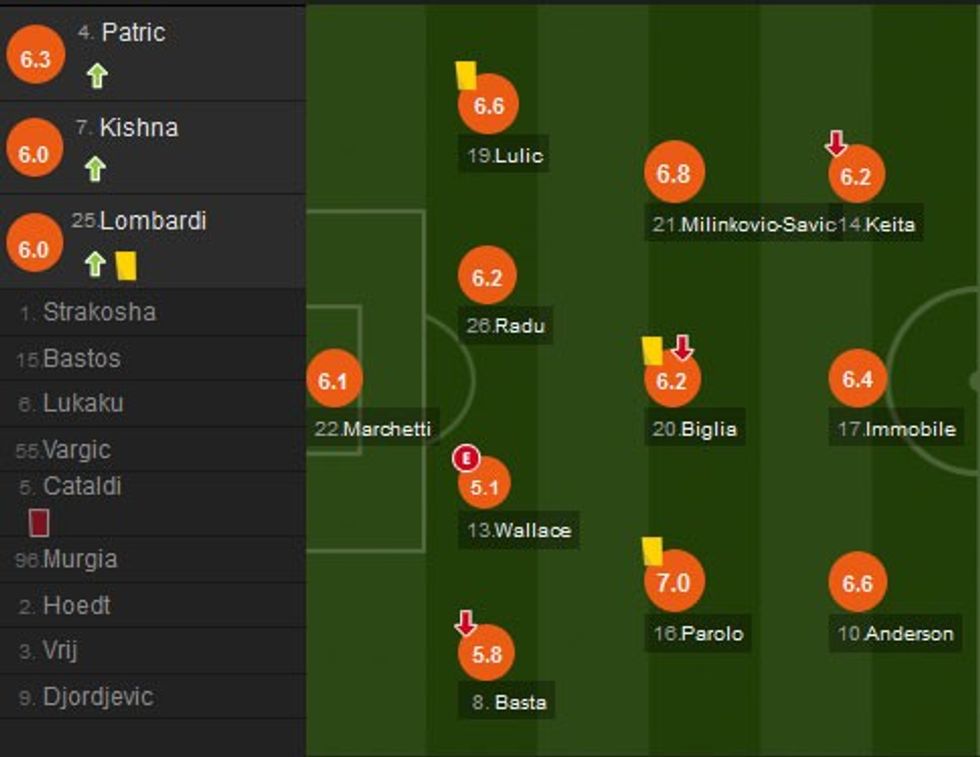Open Lukaku's player entry
This screenshot has height=757, width=980.
(x=83, y=404)
